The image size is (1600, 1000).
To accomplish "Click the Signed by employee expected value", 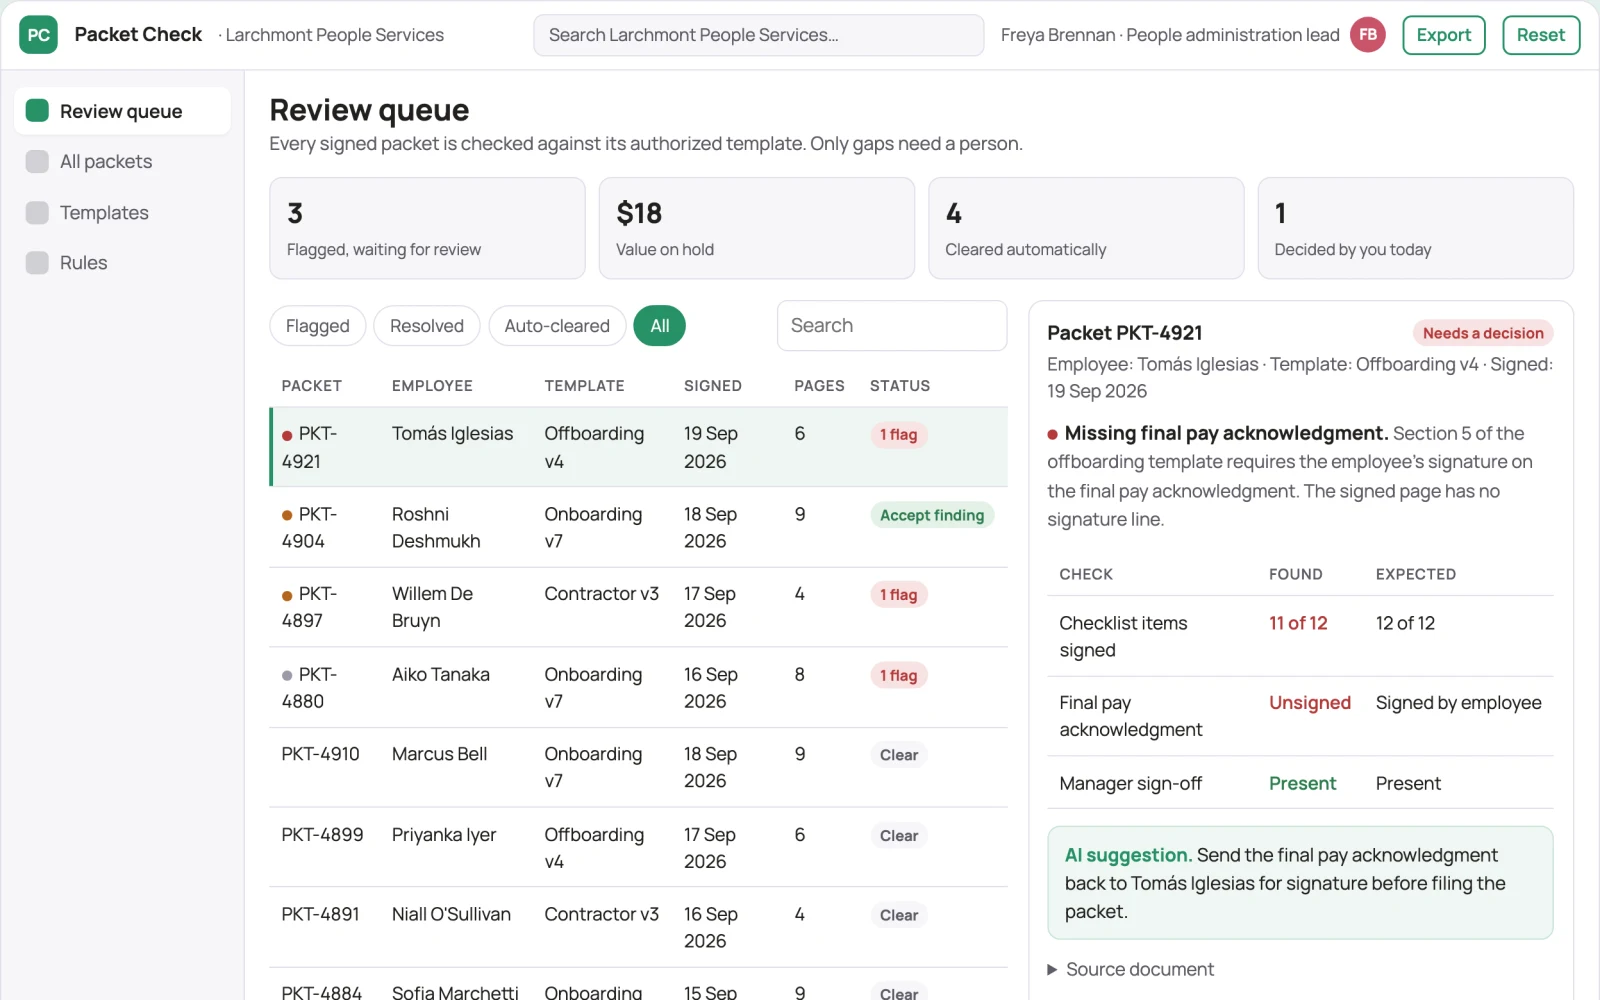I will coord(1458,703).
